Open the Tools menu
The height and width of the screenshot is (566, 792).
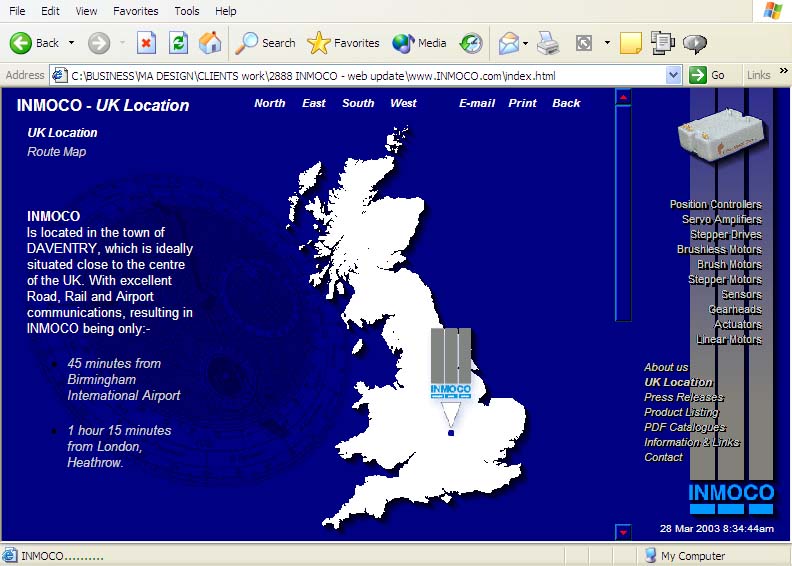tap(187, 11)
